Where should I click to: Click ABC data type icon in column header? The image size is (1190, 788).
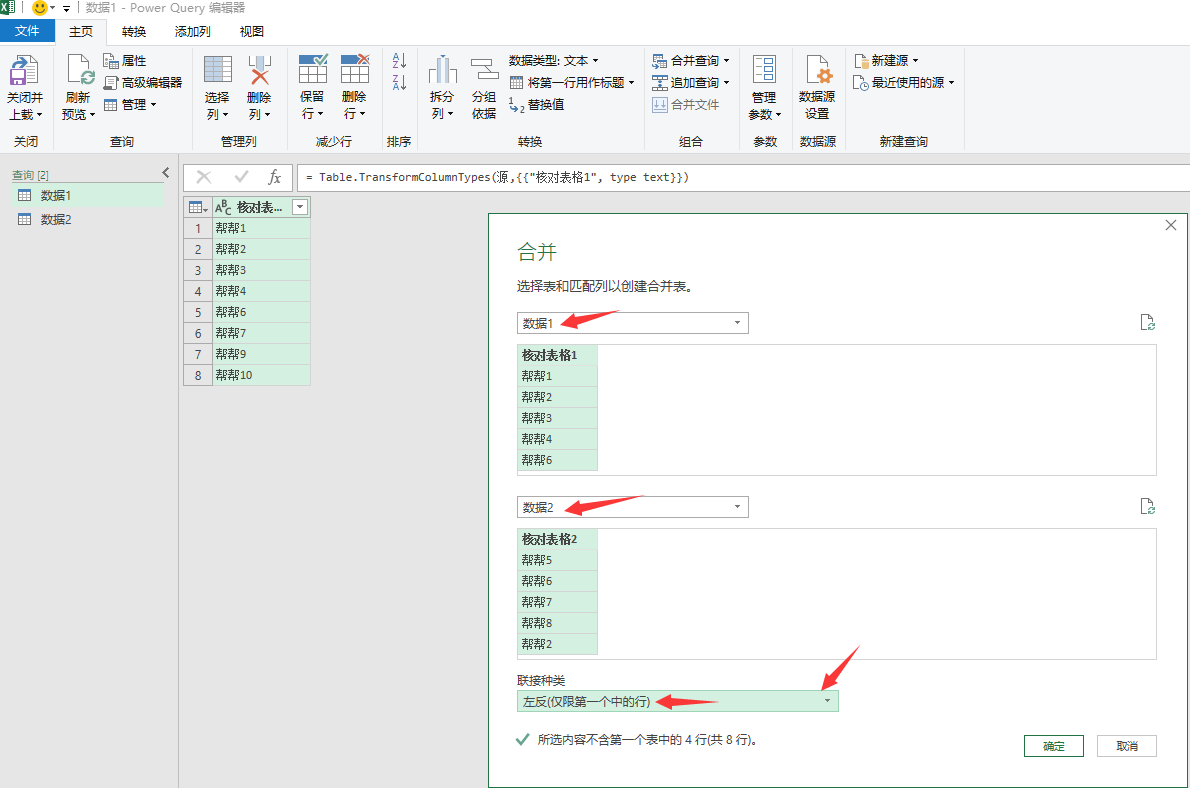pyautogui.click(x=223, y=207)
